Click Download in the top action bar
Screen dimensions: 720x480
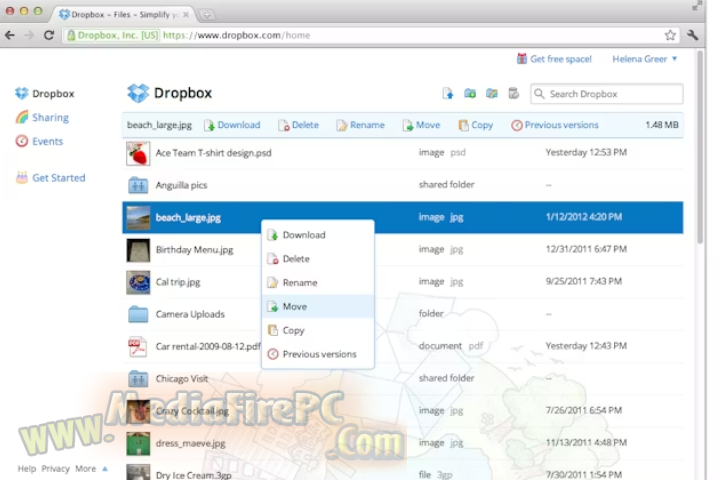click(x=232, y=125)
